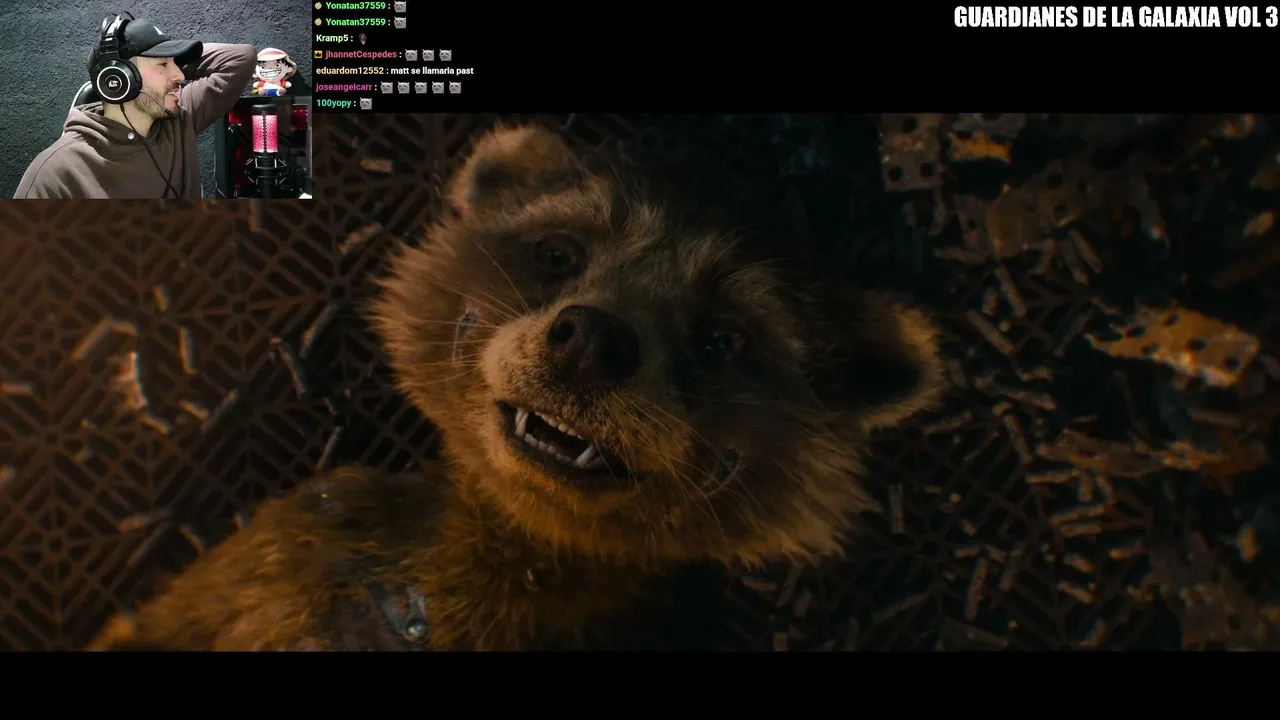Click the emote in Kramp5's chat message
The image size is (1280, 720).
(x=362, y=39)
